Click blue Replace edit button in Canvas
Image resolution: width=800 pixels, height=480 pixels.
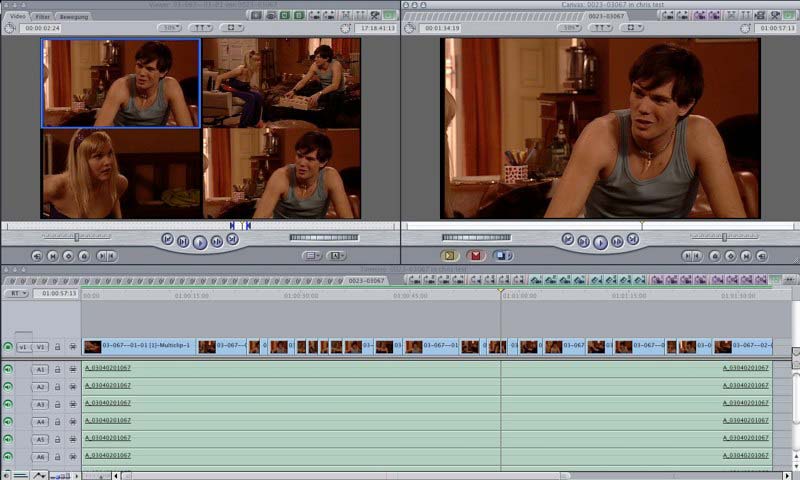click(x=502, y=256)
